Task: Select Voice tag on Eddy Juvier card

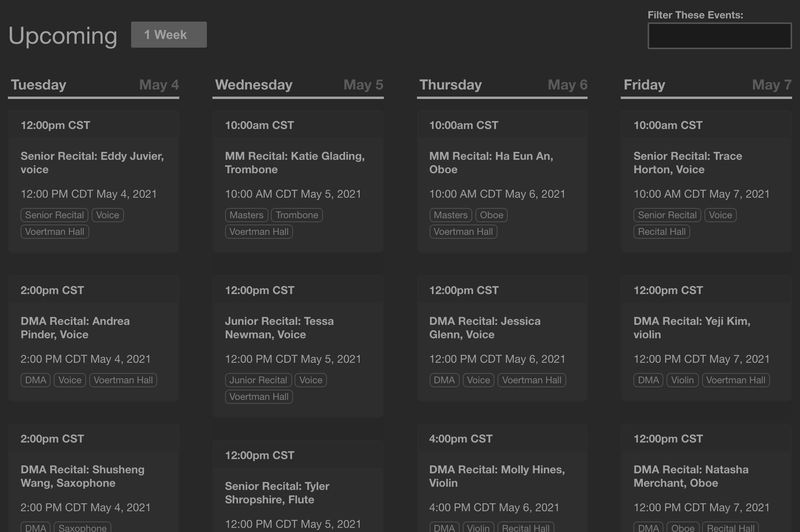Action: (108, 215)
